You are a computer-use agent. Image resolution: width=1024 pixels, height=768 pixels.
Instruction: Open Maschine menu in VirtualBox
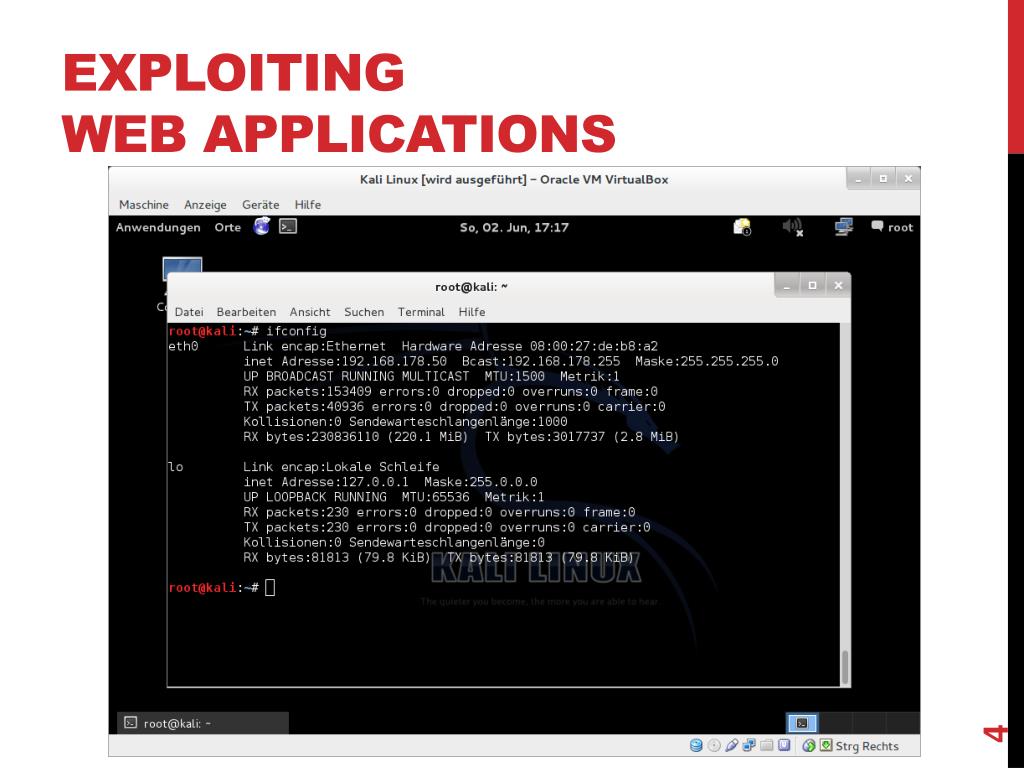click(x=144, y=204)
